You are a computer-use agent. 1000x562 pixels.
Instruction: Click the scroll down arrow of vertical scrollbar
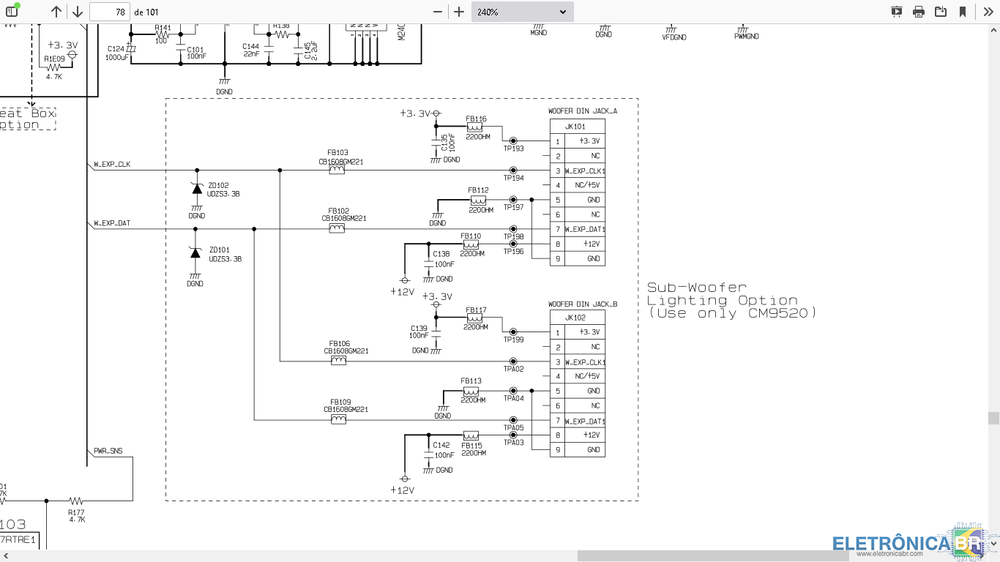[994, 544]
